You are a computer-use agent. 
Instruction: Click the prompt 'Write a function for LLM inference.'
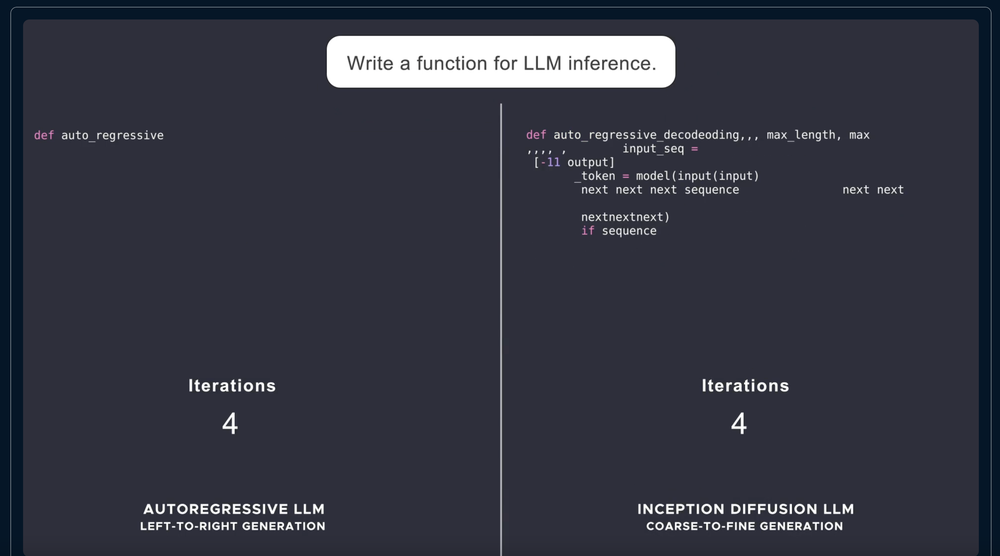click(x=501, y=62)
